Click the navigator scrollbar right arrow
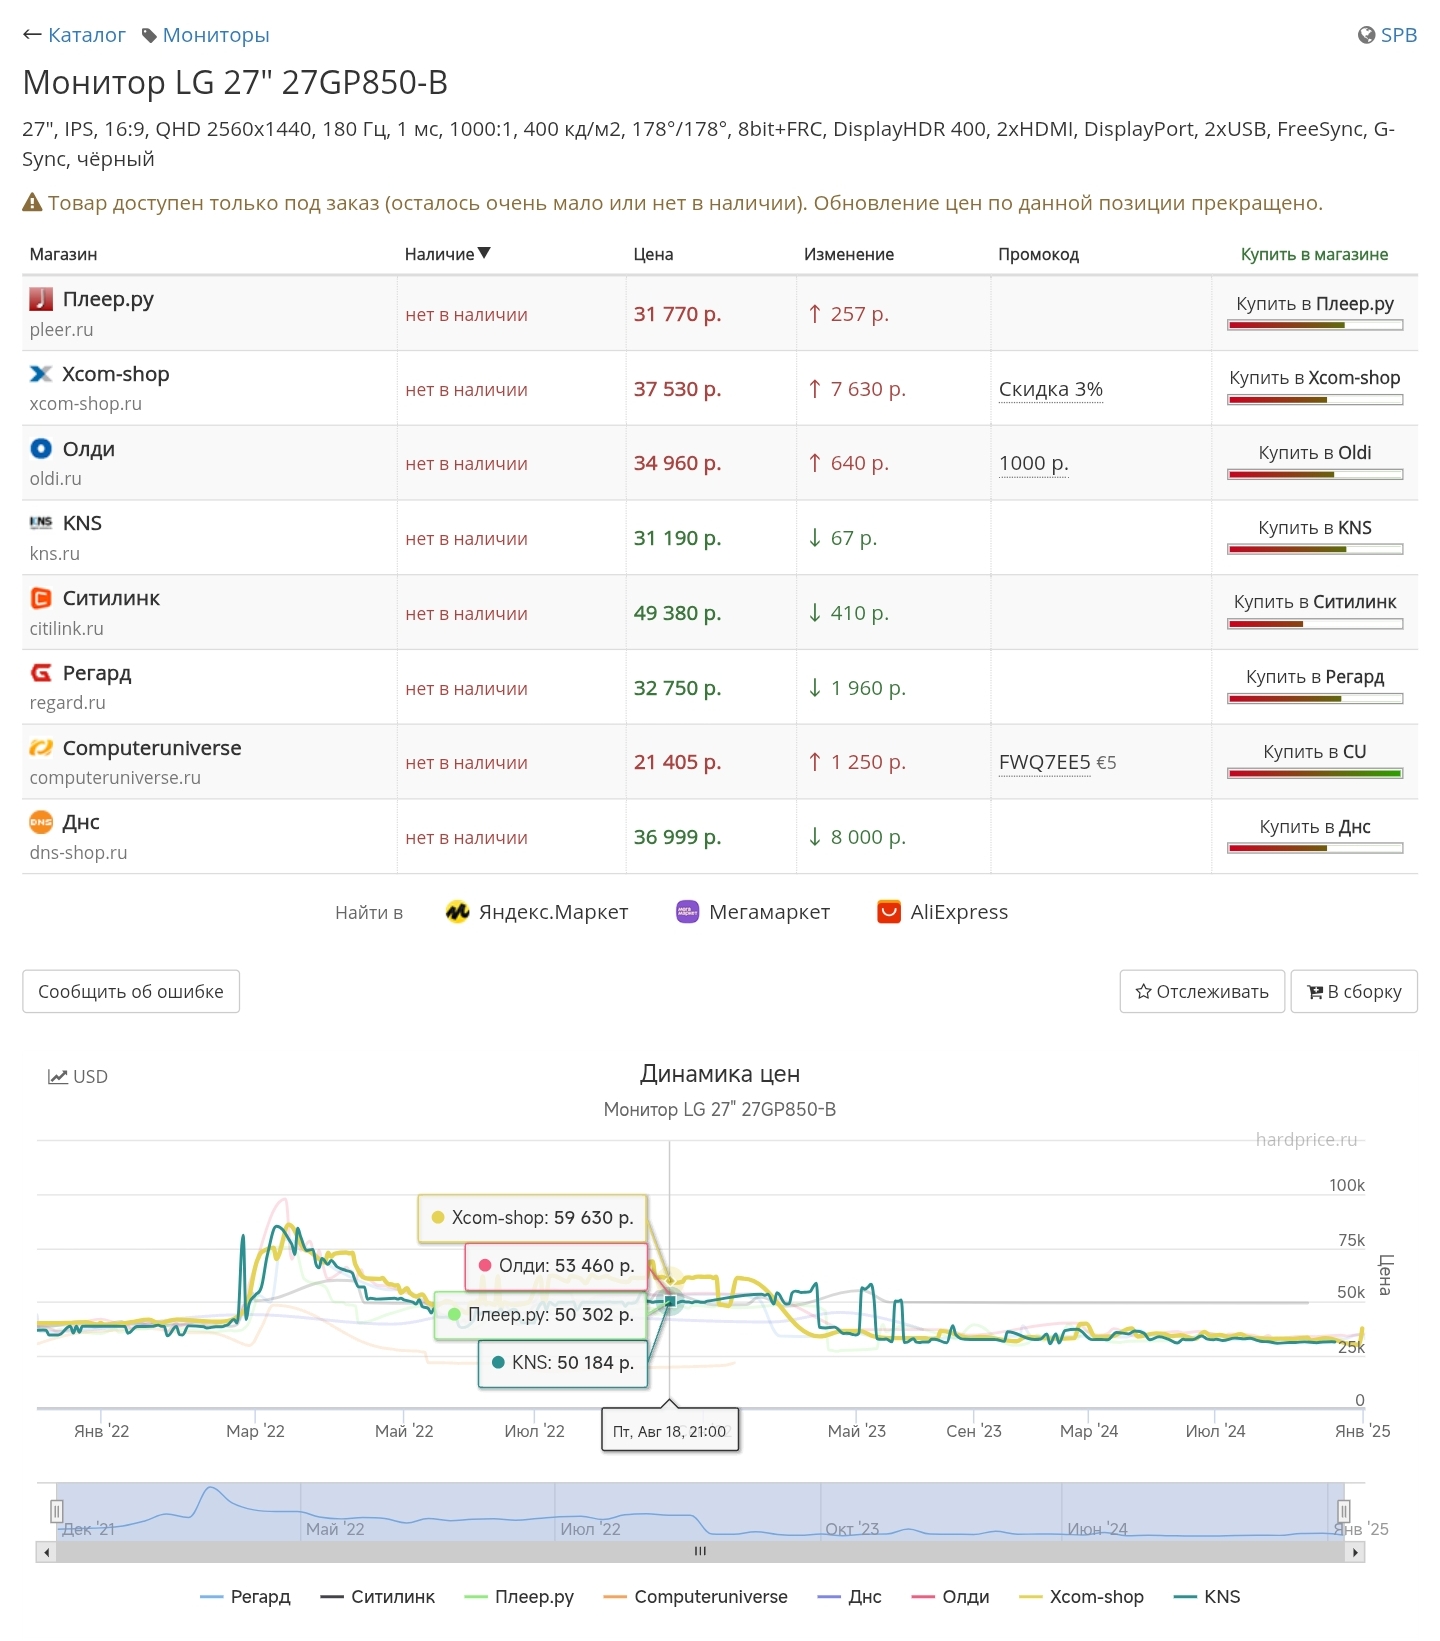 coord(1355,1552)
